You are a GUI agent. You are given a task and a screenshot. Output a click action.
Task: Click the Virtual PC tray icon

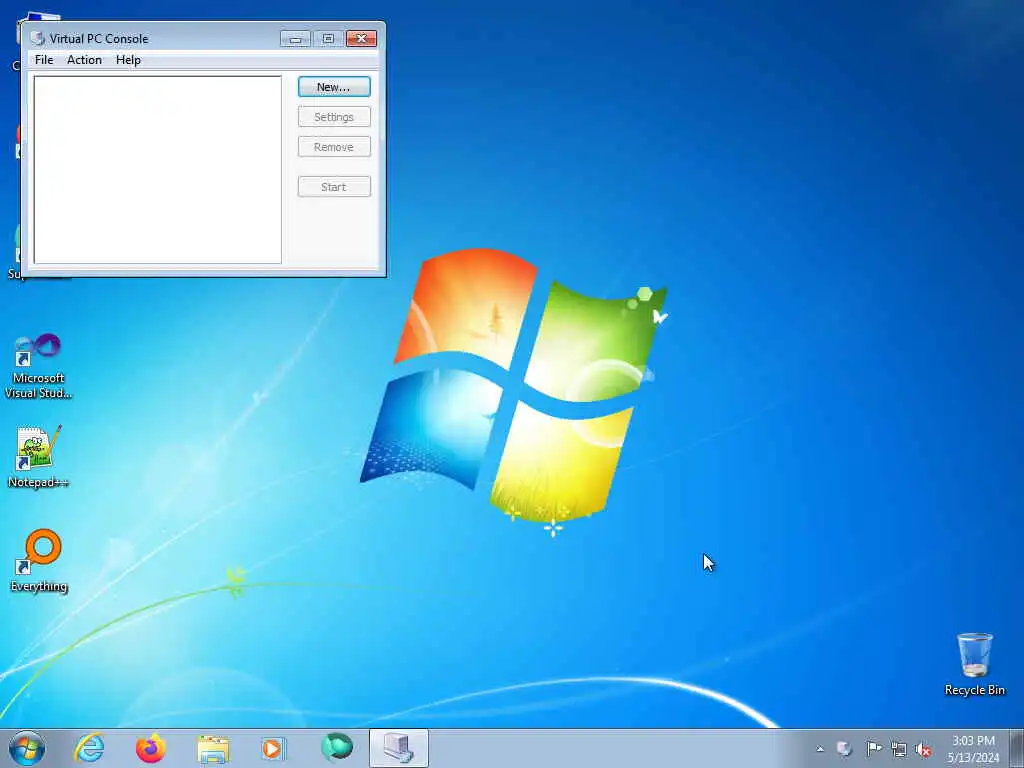(x=844, y=749)
